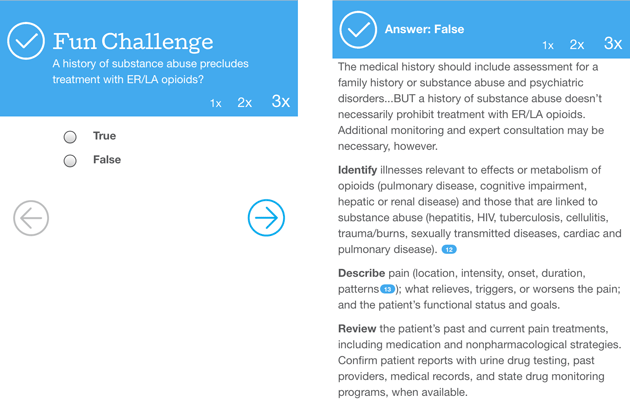Choose 3x text size in Answer panel
Image resolution: width=630 pixels, height=404 pixels.
tap(613, 44)
